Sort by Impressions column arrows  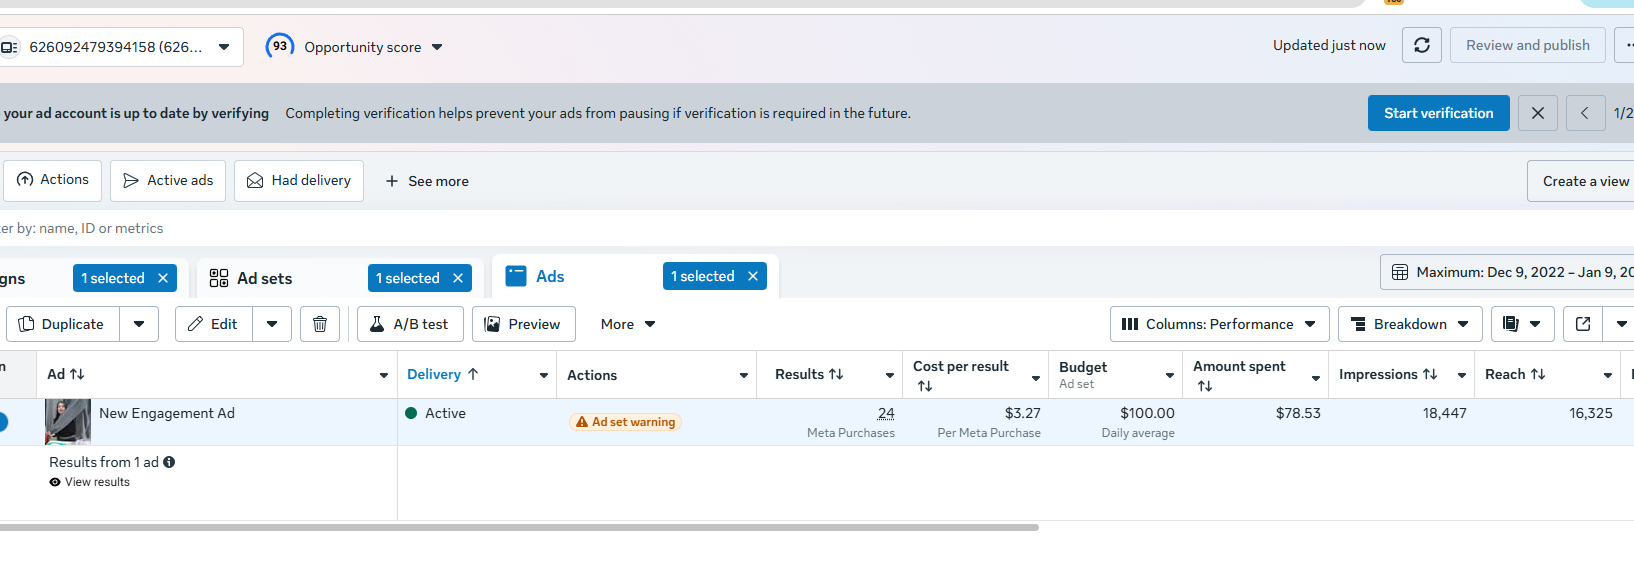pyautogui.click(x=1430, y=374)
